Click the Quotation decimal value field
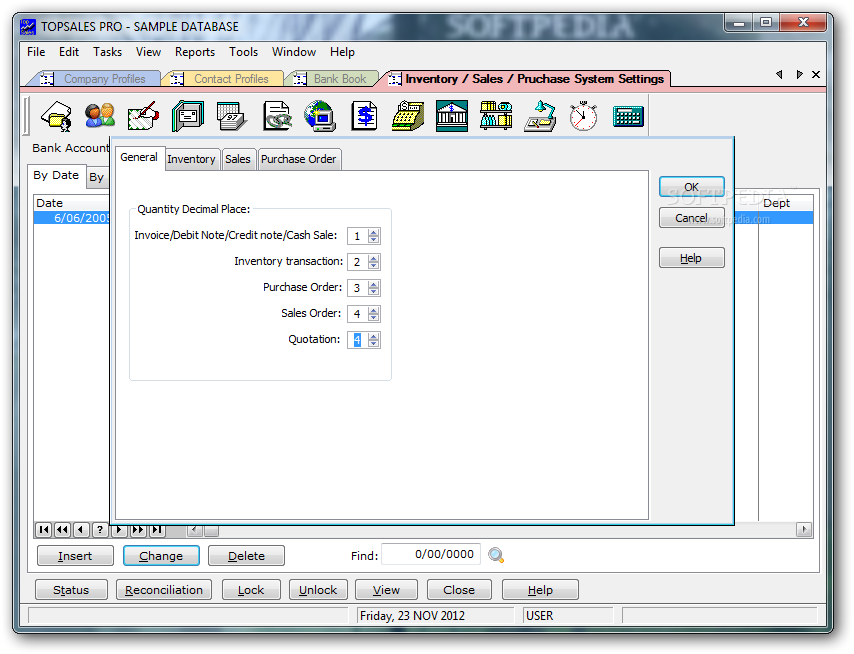The width and height of the screenshot is (854, 654). point(358,340)
